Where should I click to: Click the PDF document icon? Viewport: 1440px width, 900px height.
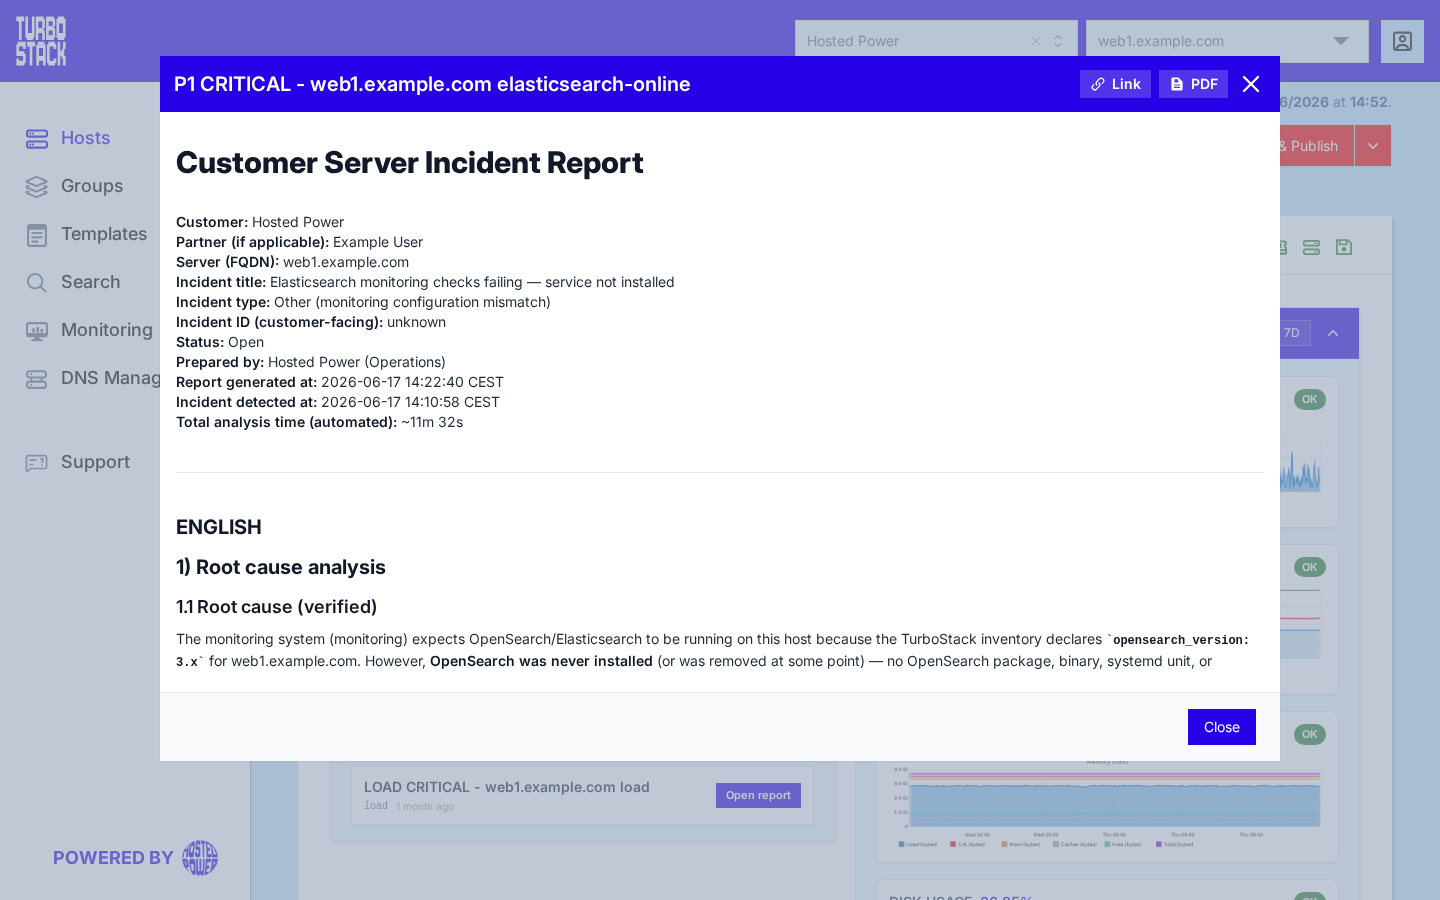(x=1177, y=84)
